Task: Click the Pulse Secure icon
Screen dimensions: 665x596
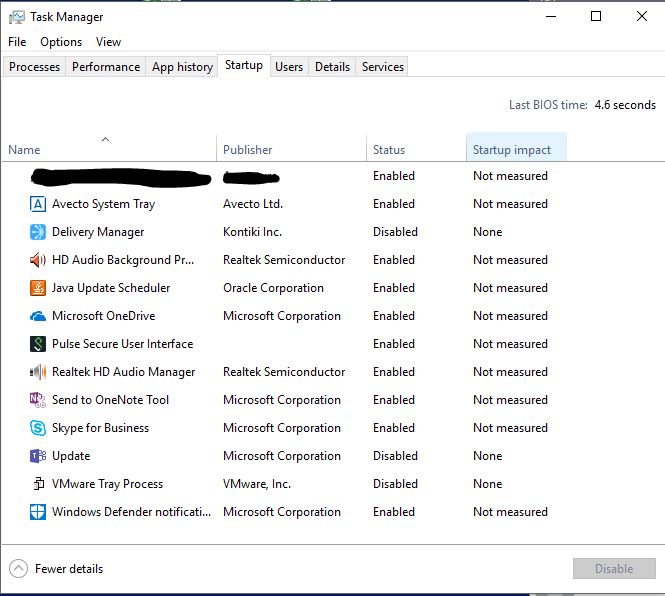Action: tap(38, 344)
